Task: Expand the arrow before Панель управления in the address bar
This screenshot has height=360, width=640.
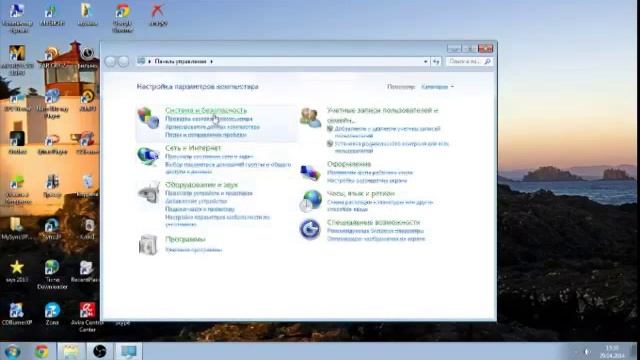Action: tap(150, 61)
